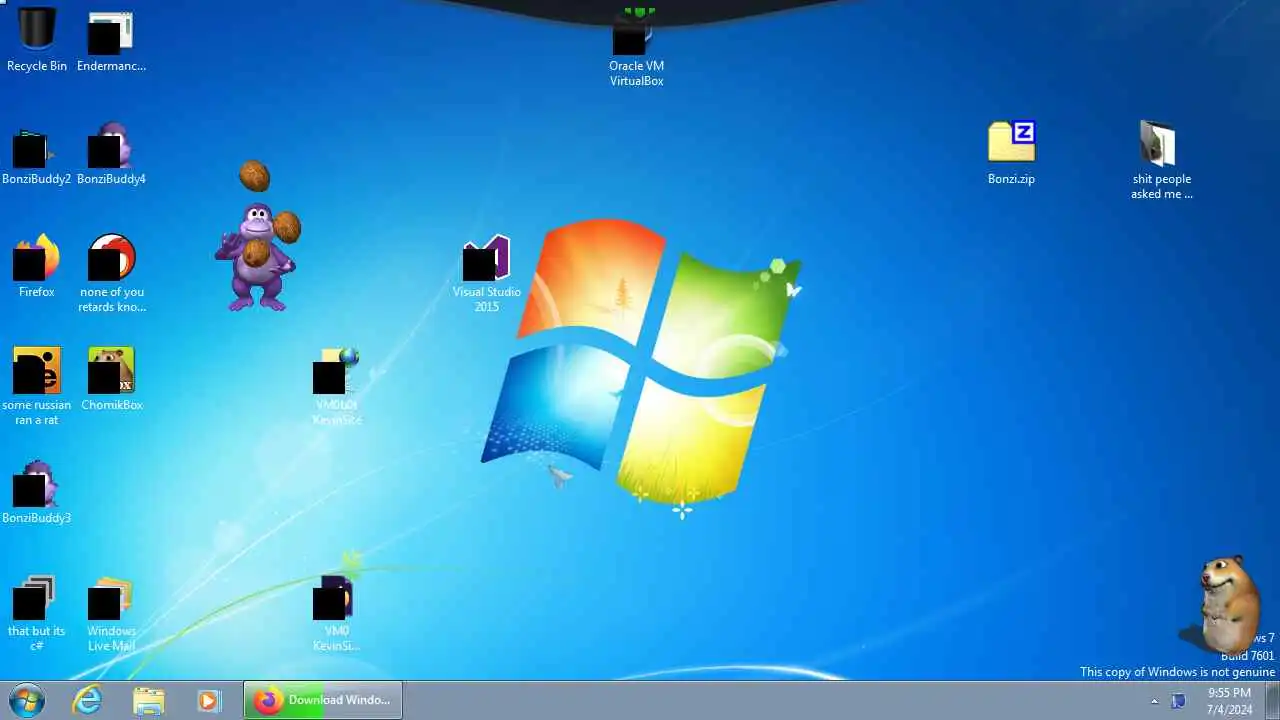Screen dimensions: 1280x720
Task: Select the 'shit people asked me' folder
Action: click(x=1161, y=160)
